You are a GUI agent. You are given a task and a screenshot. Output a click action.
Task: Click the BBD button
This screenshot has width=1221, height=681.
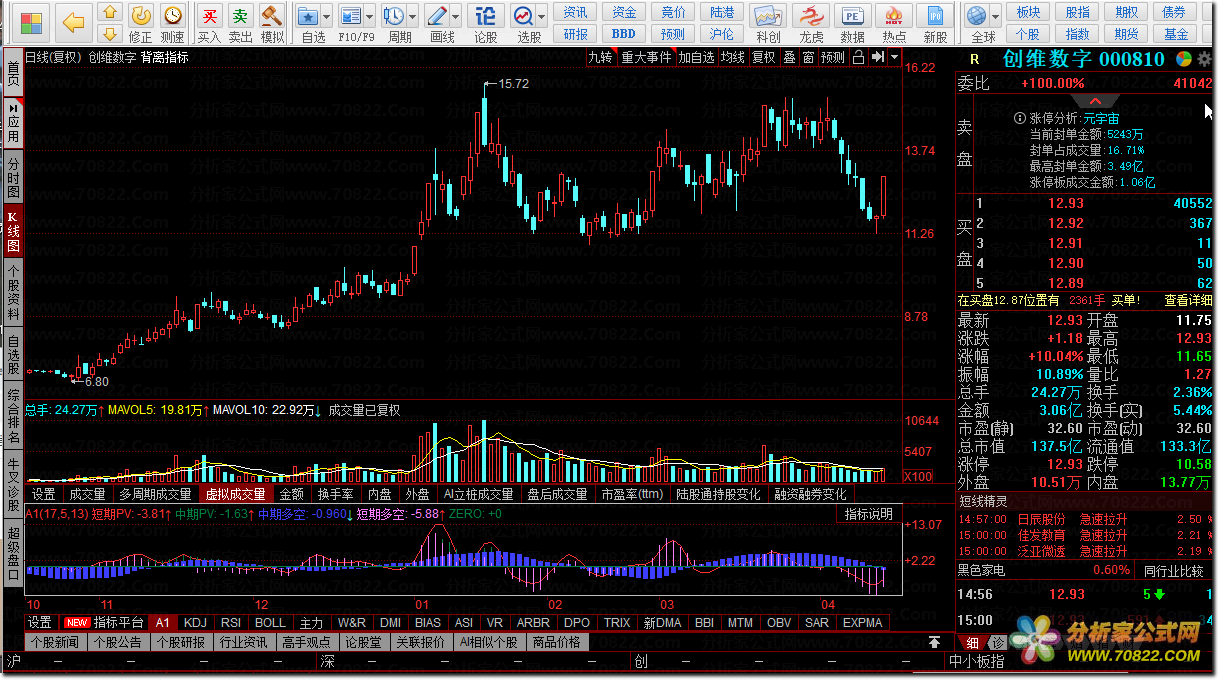[x=624, y=34]
